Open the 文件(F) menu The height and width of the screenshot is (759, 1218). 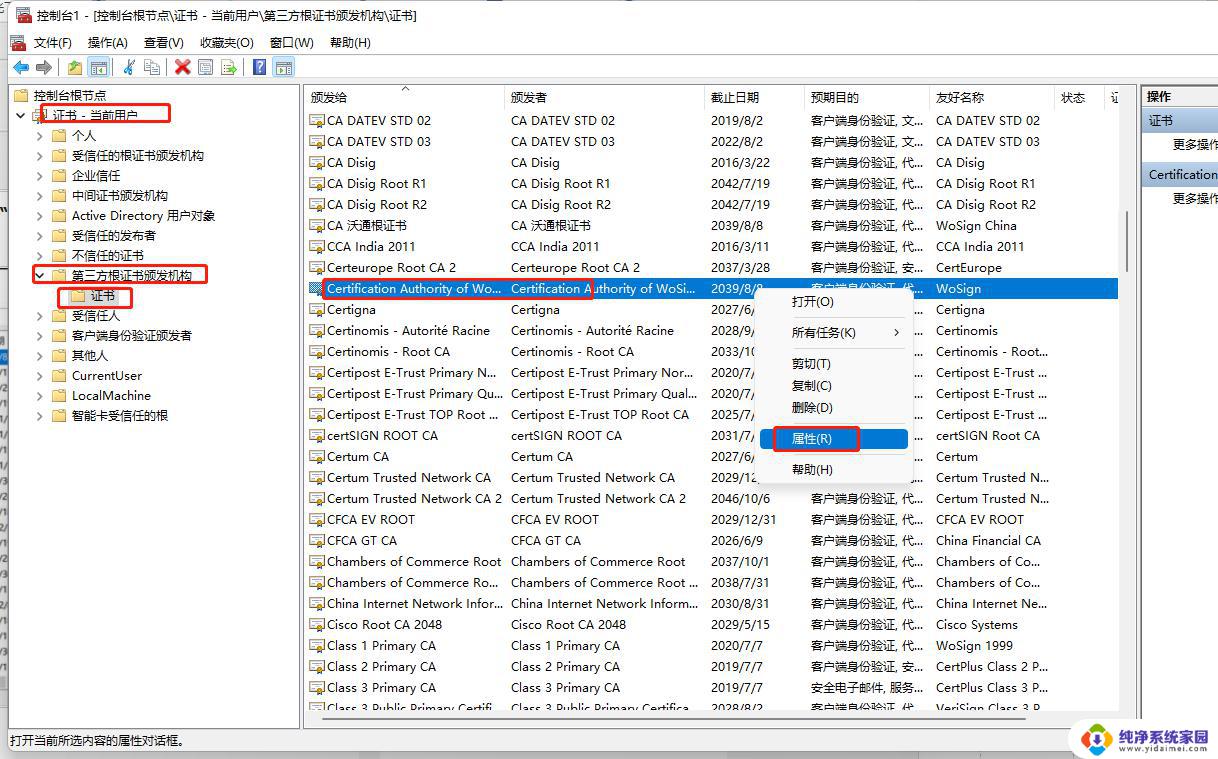52,42
